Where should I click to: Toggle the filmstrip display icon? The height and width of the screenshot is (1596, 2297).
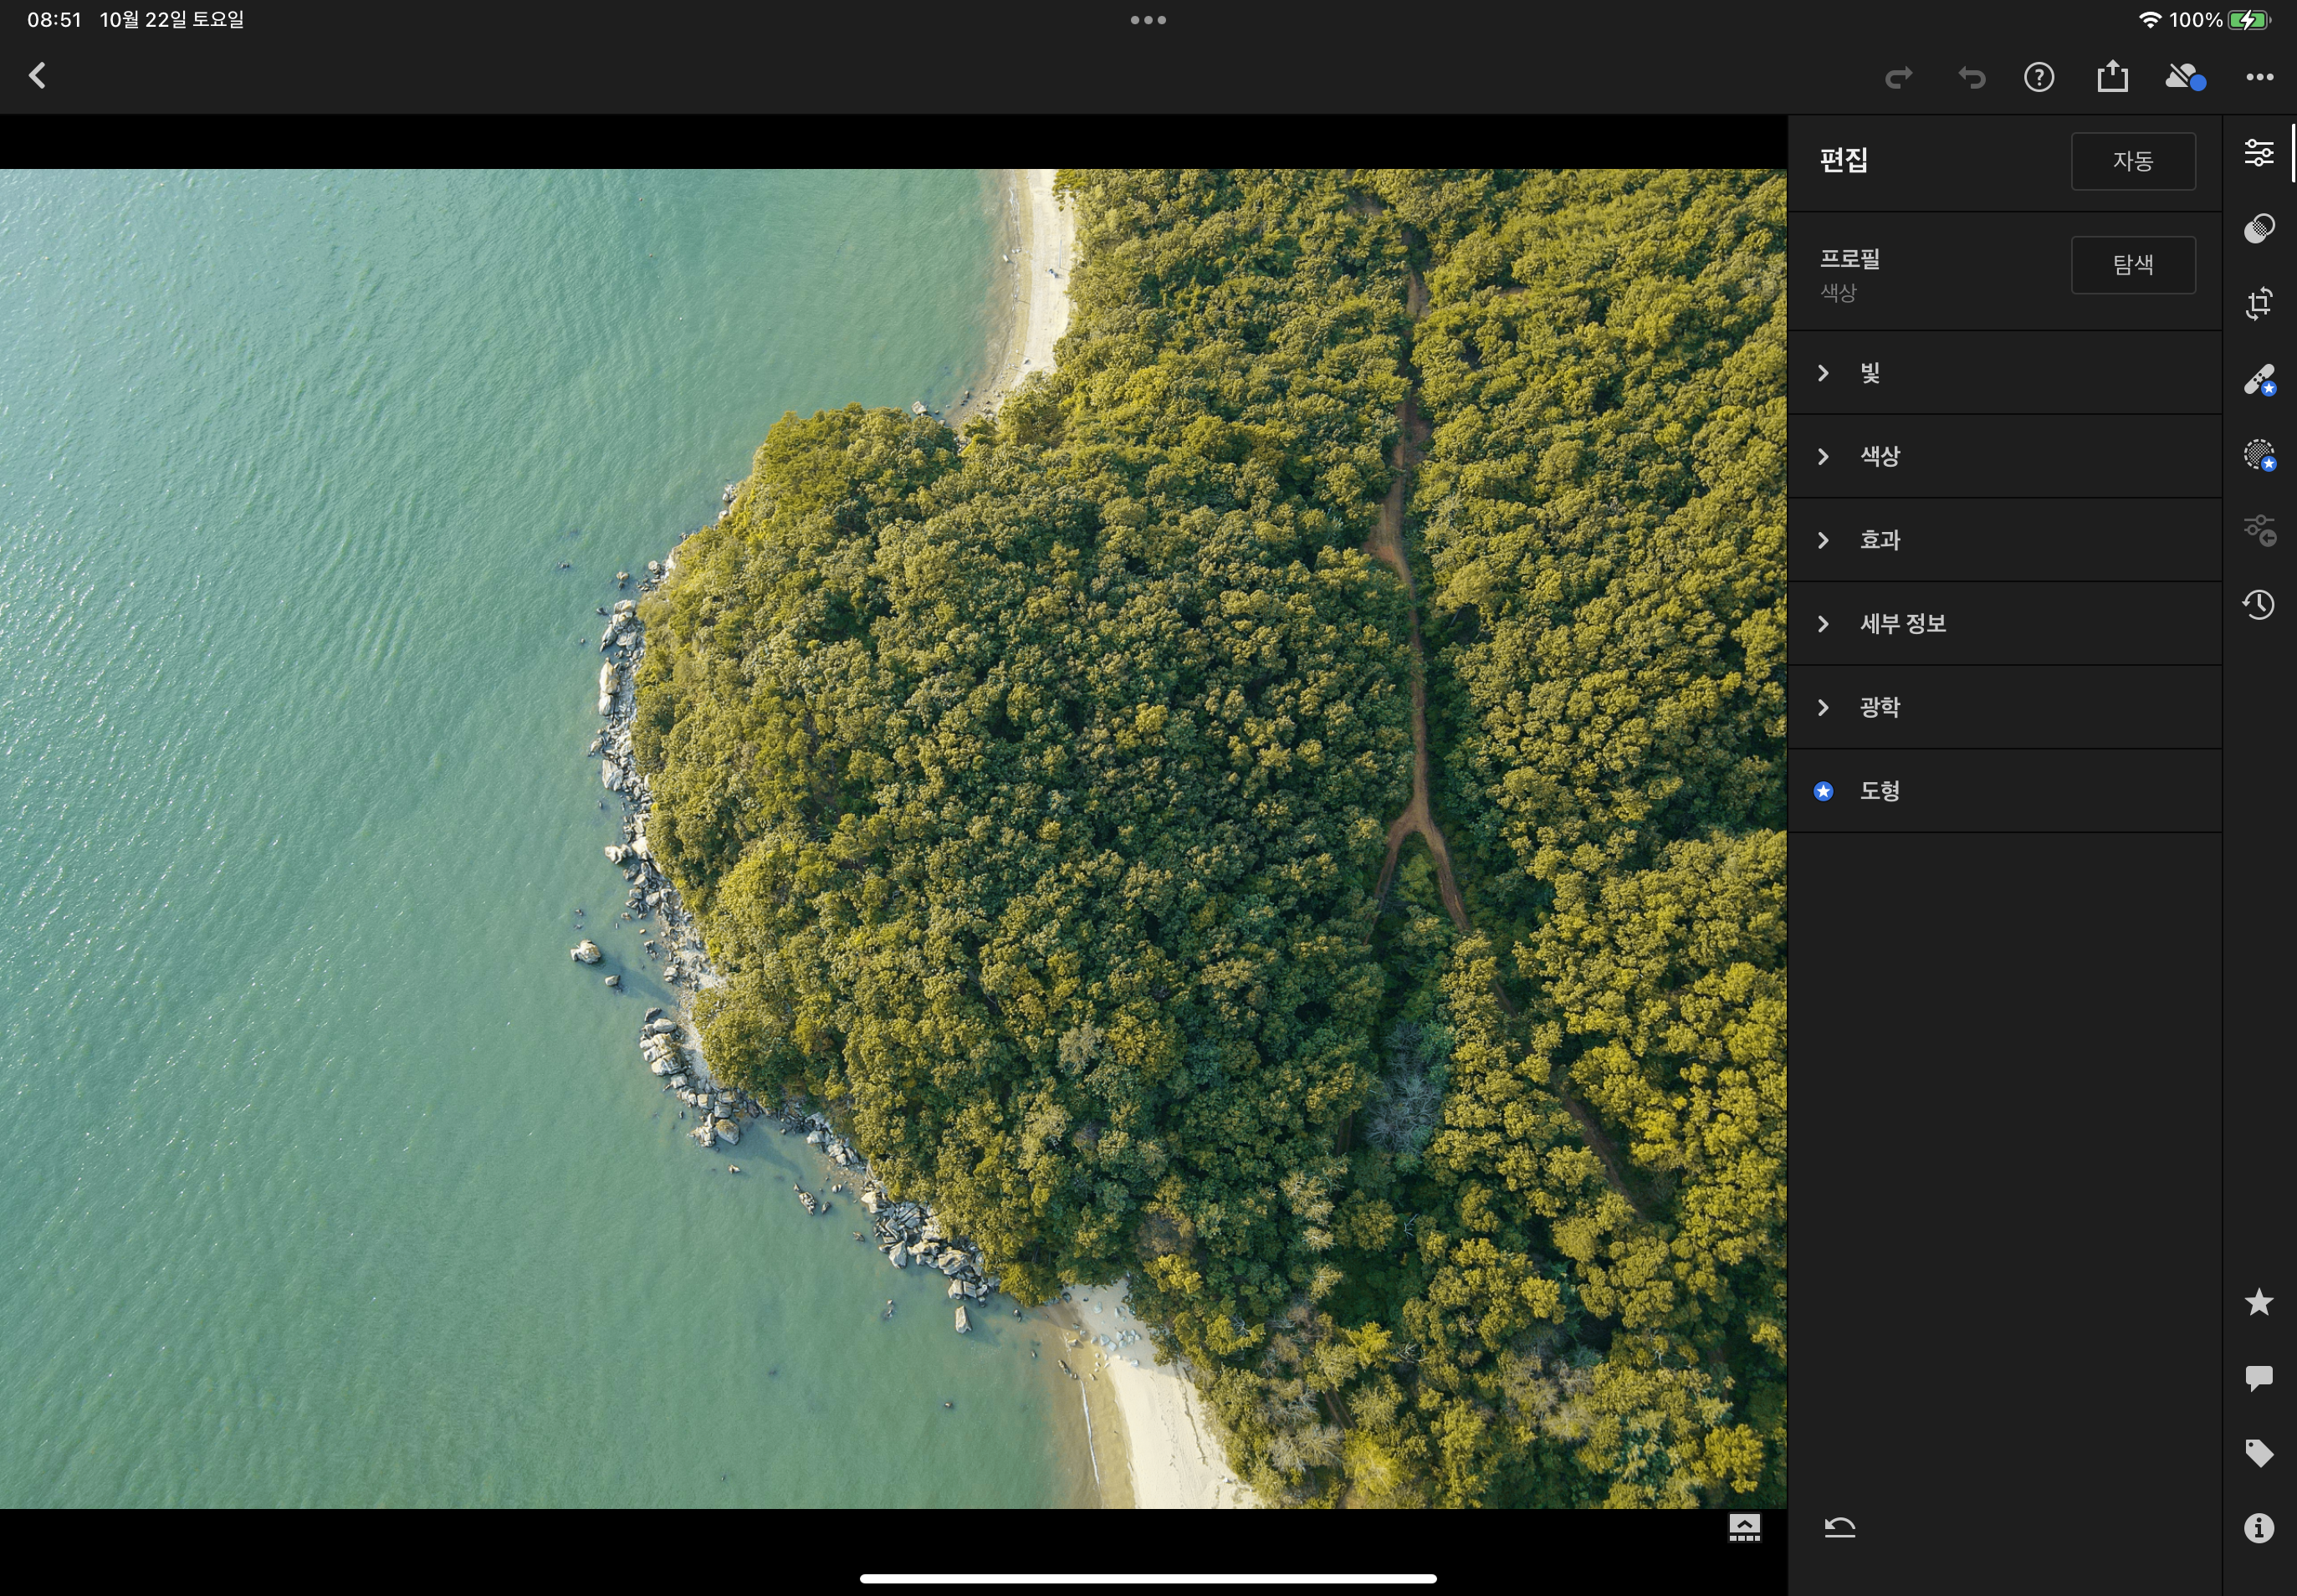pos(1744,1527)
